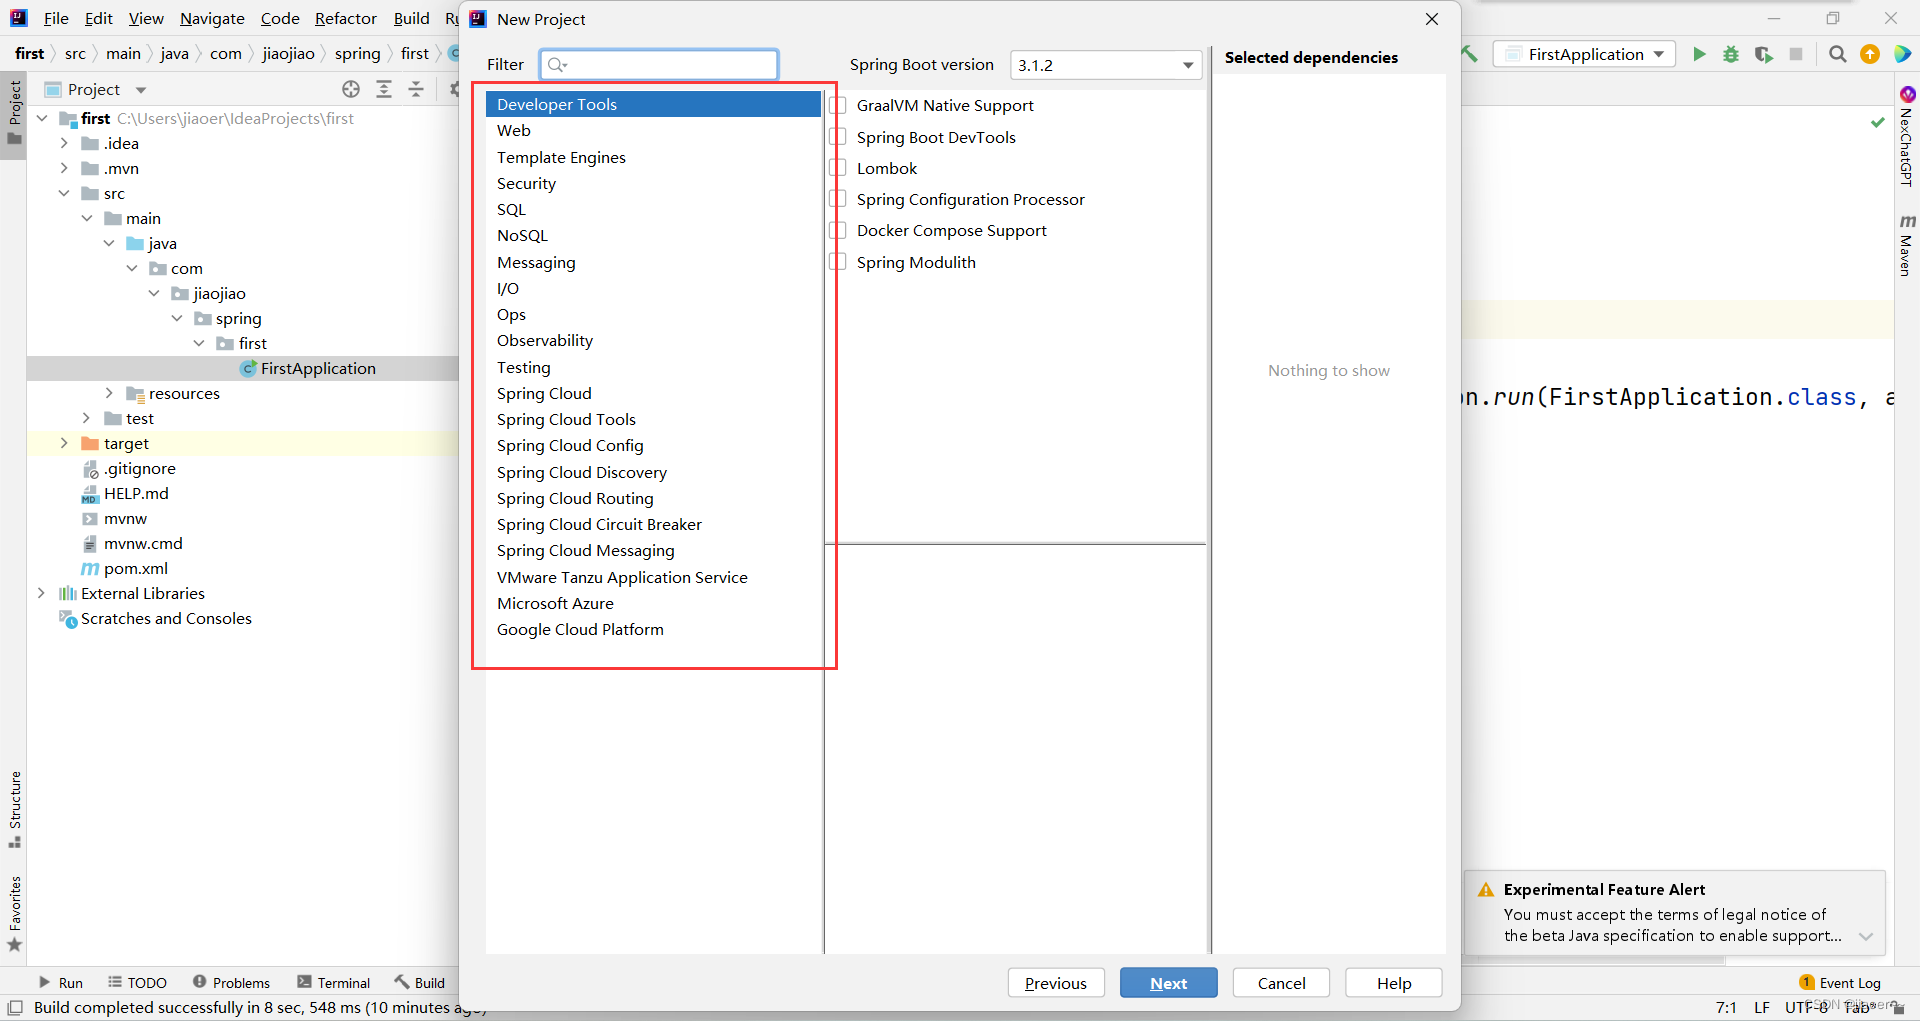This screenshot has height=1021, width=1920.
Task: Expand the resources folder
Action: [x=109, y=393]
